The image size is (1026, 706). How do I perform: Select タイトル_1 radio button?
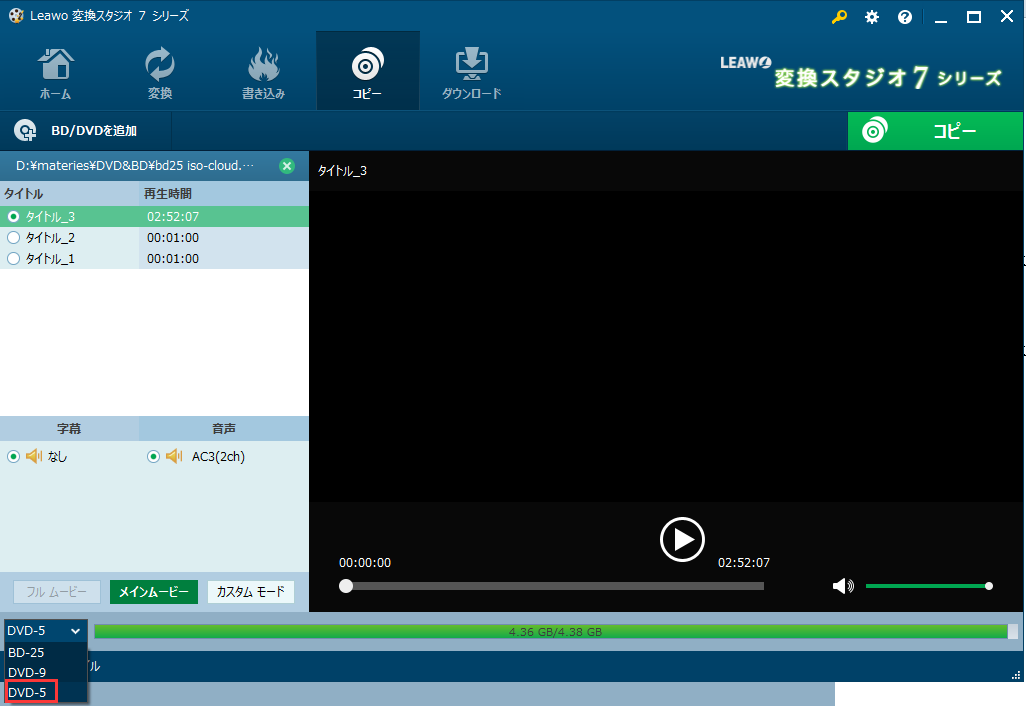tap(13, 258)
